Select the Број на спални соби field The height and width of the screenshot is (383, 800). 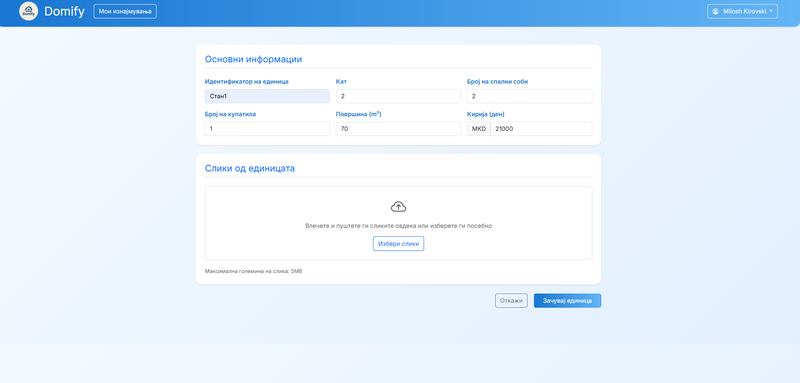coord(530,96)
